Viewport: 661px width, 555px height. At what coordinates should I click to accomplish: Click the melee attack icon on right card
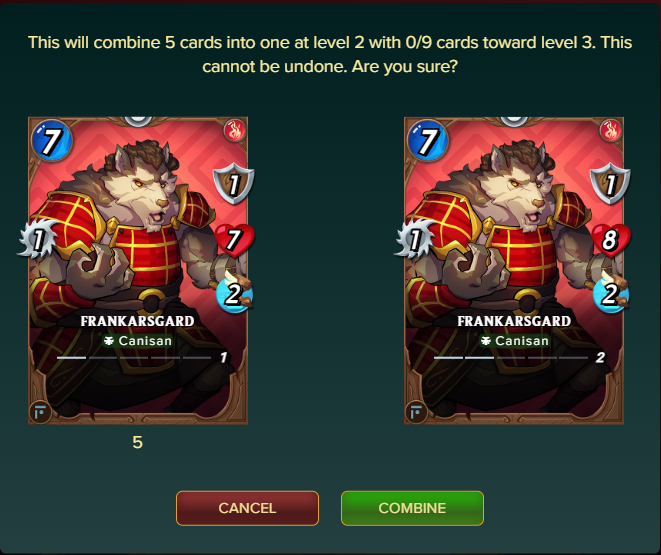click(414, 239)
